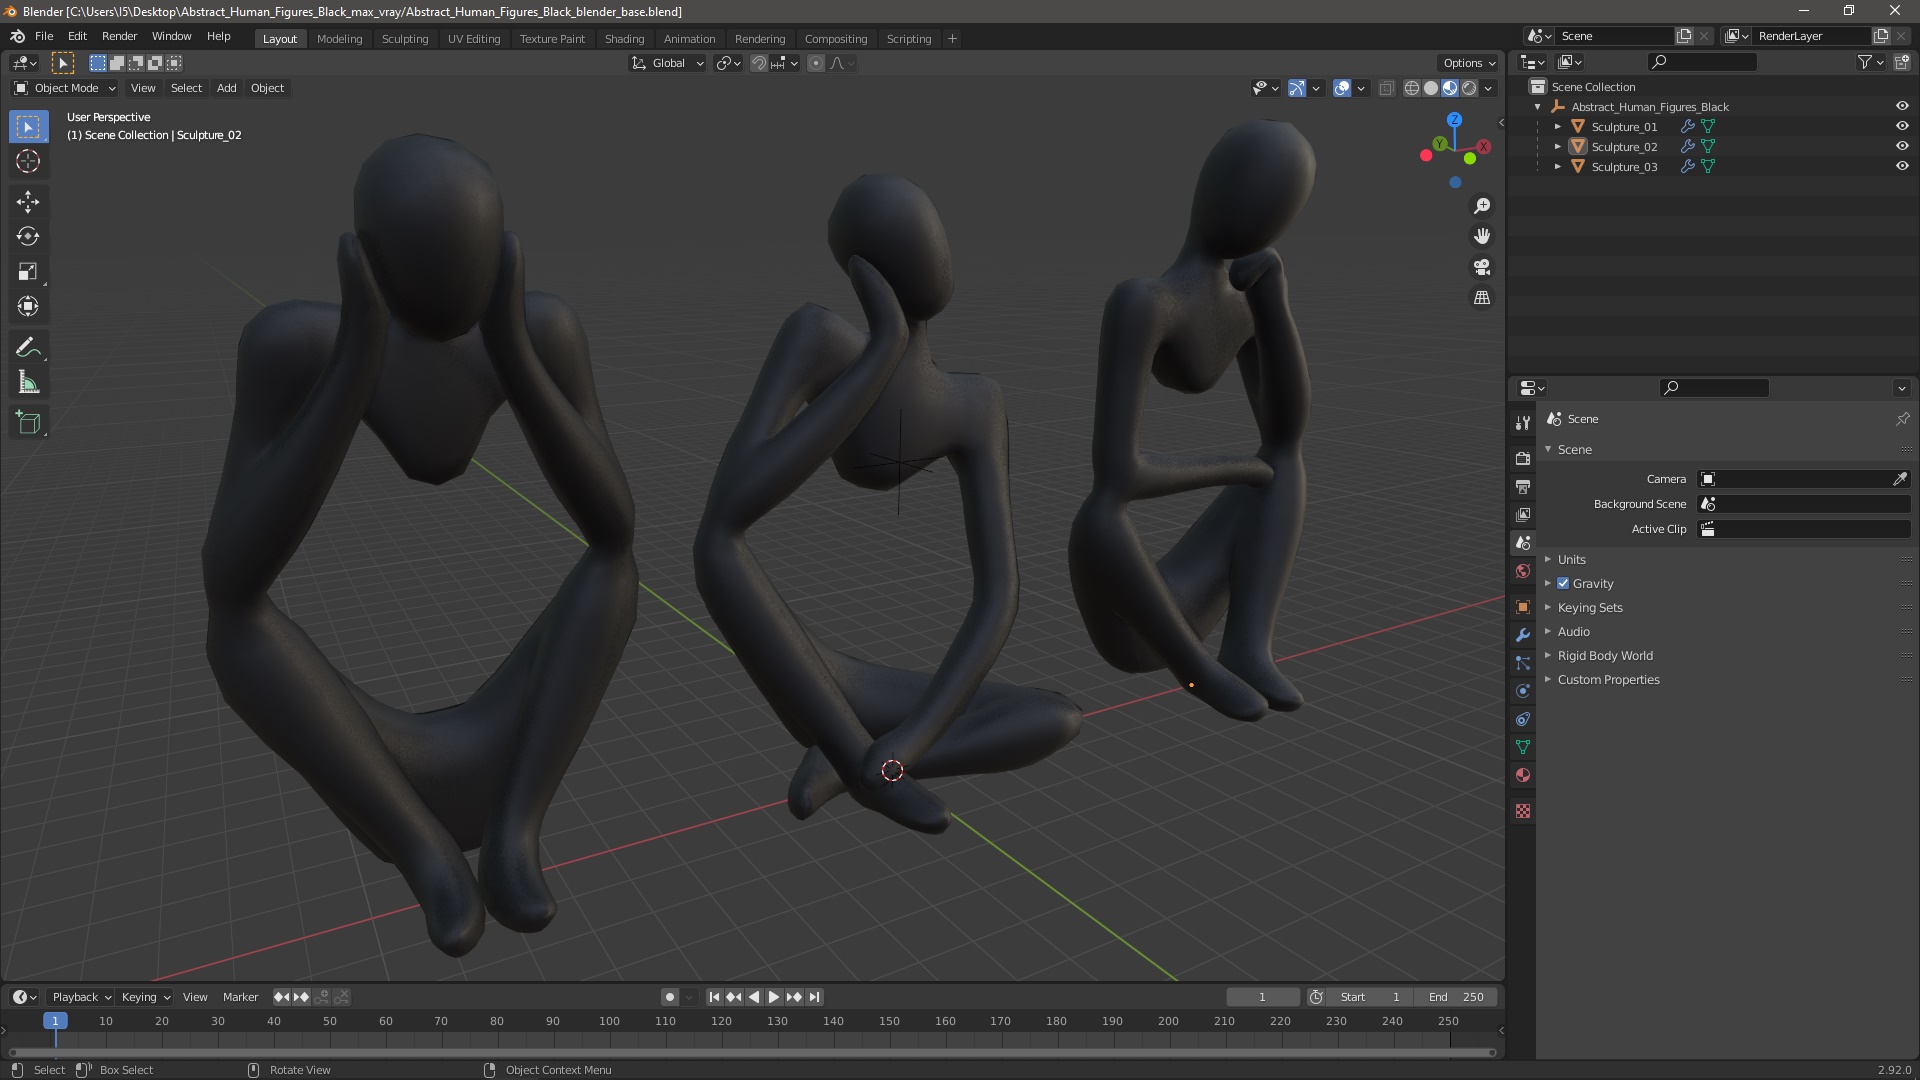Open Keying menu in timeline
This screenshot has width=1920, height=1080.
click(145, 997)
